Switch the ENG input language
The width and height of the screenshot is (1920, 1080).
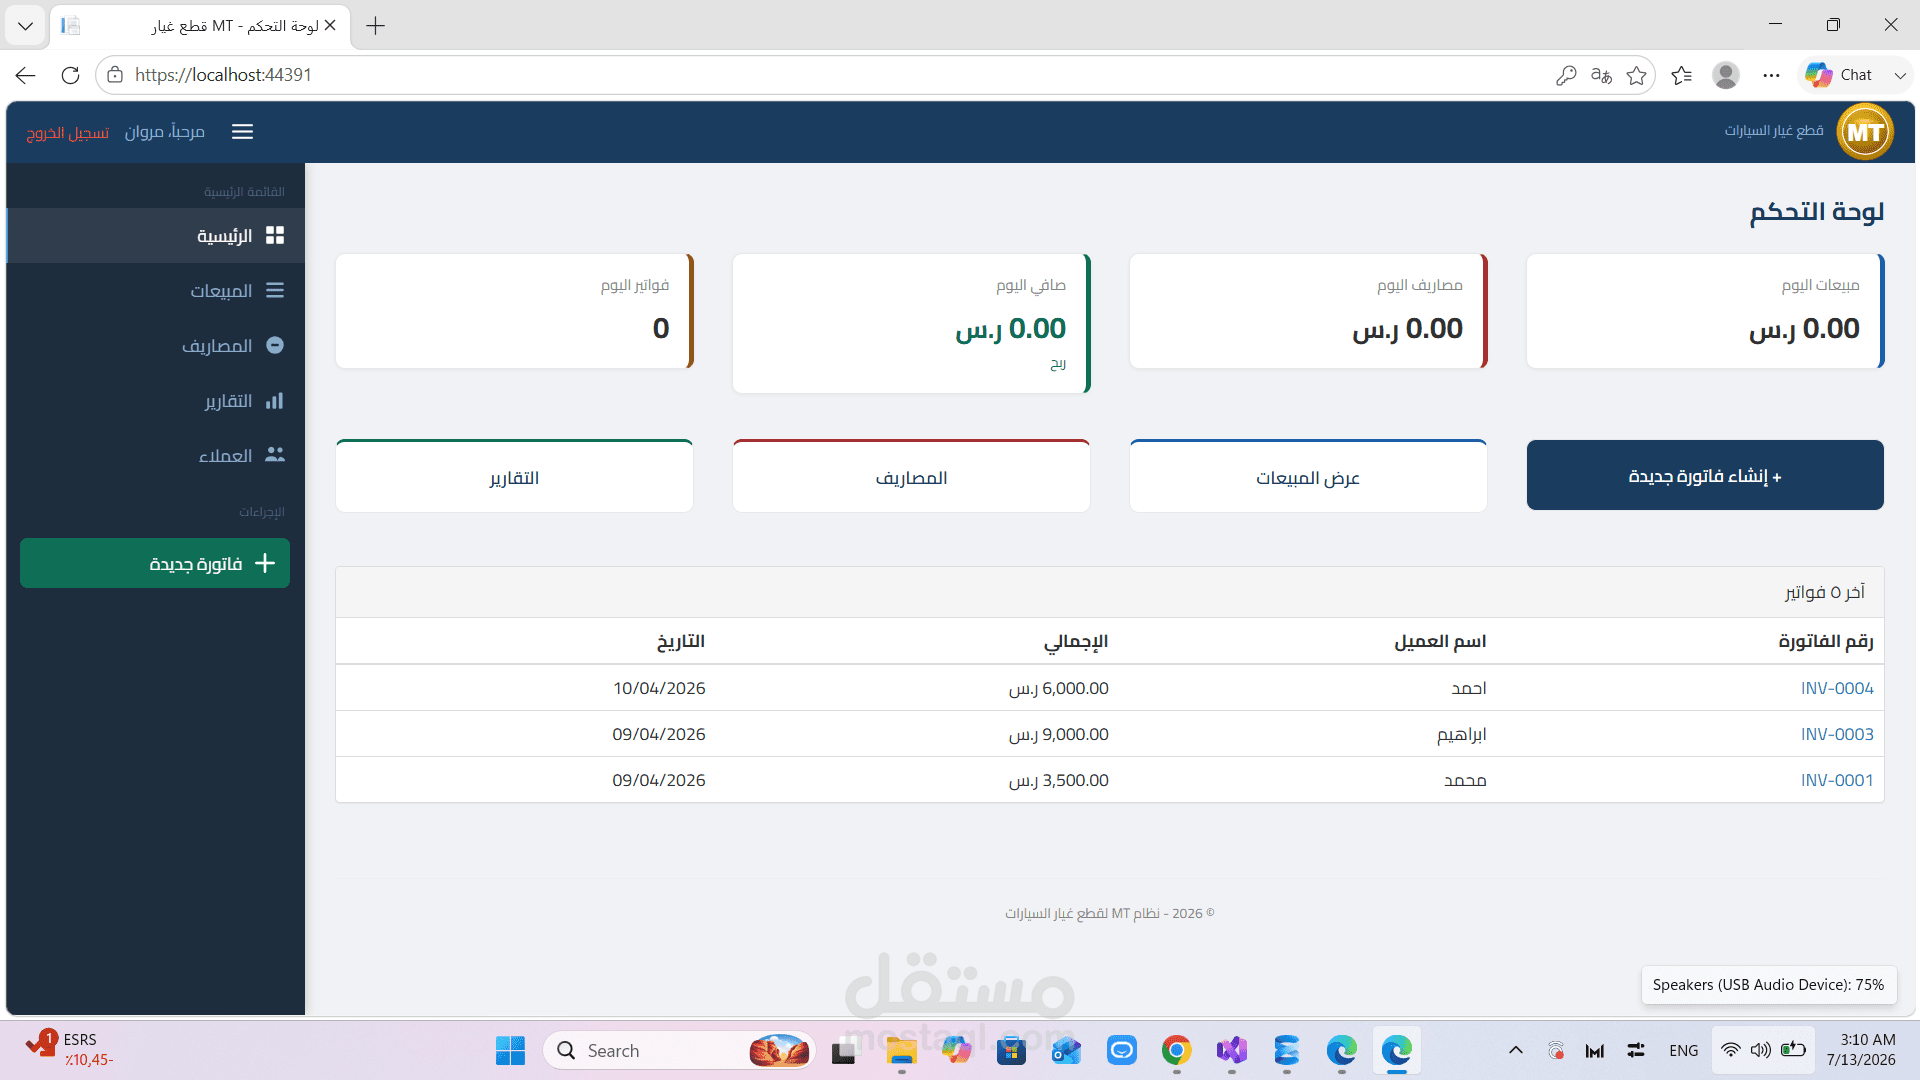(1684, 1051)
